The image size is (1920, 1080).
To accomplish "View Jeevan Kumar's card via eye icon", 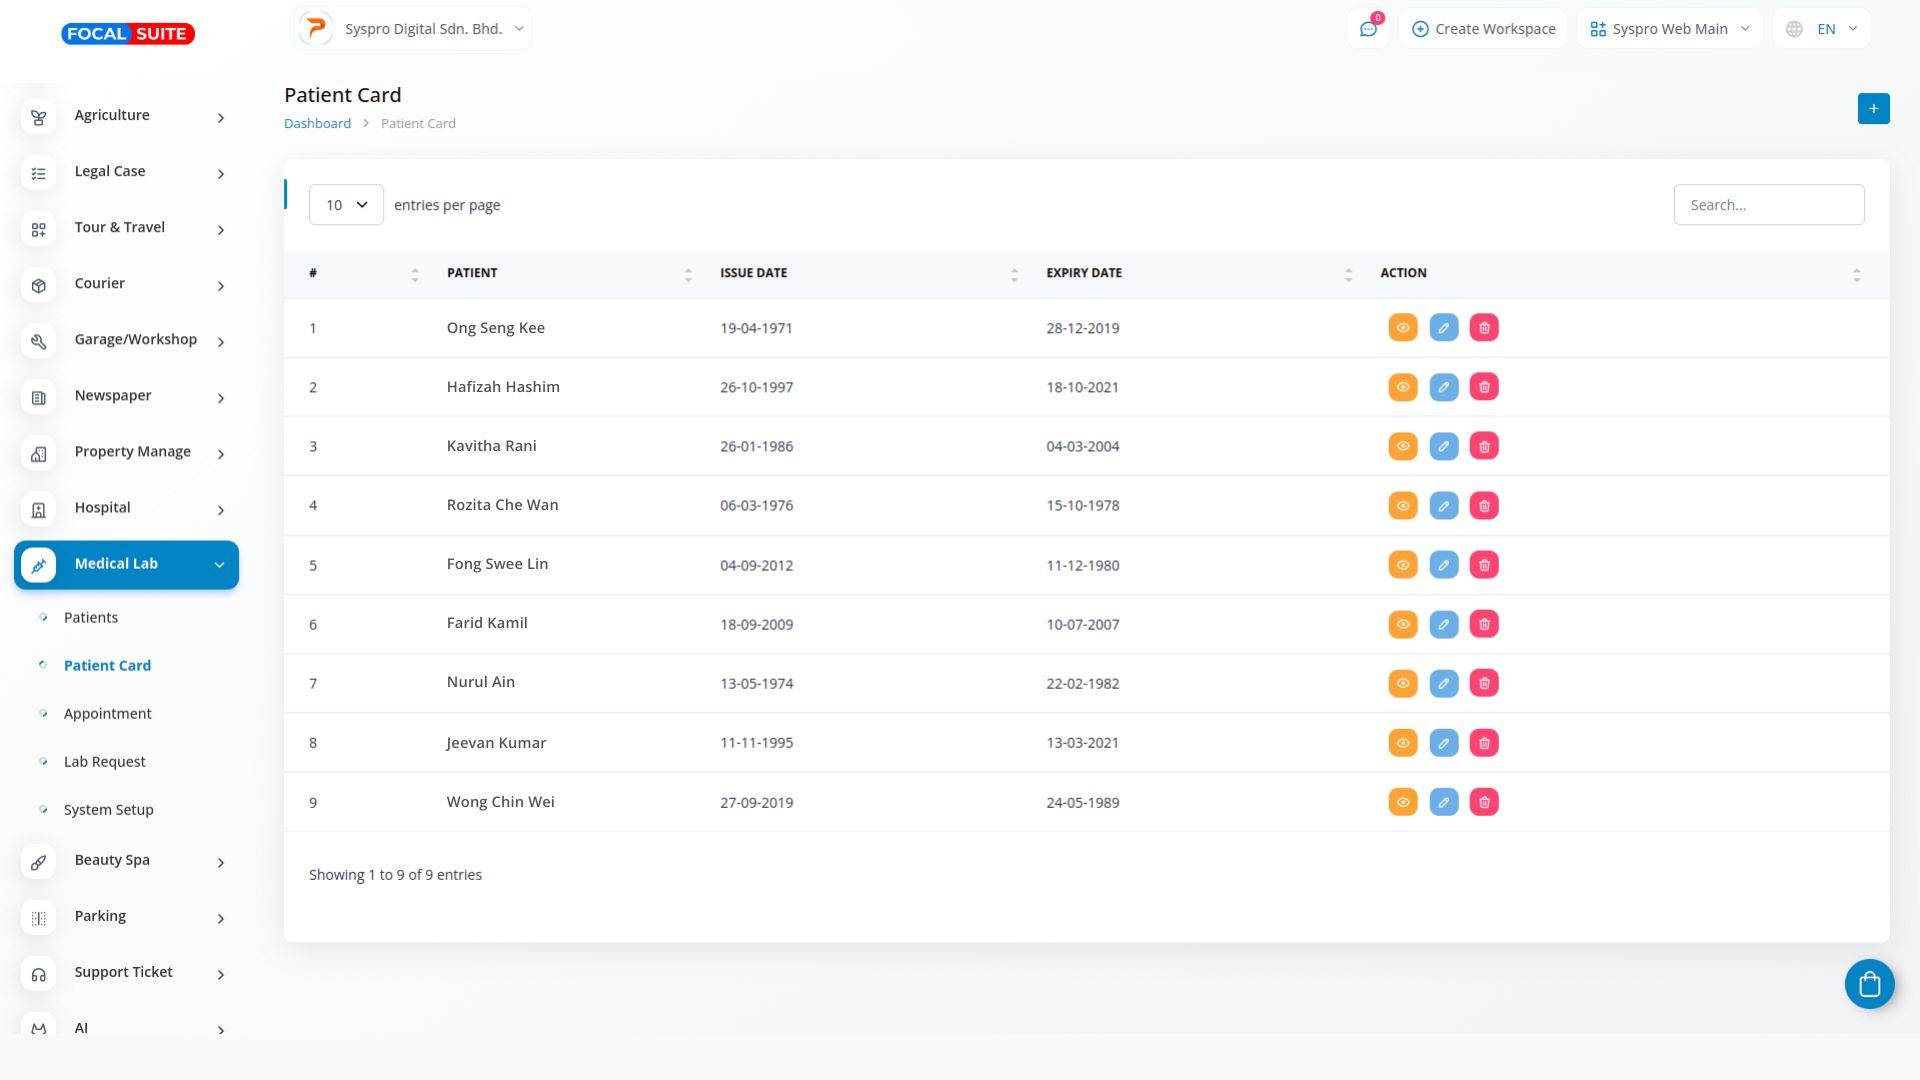I will point(1403,743).
